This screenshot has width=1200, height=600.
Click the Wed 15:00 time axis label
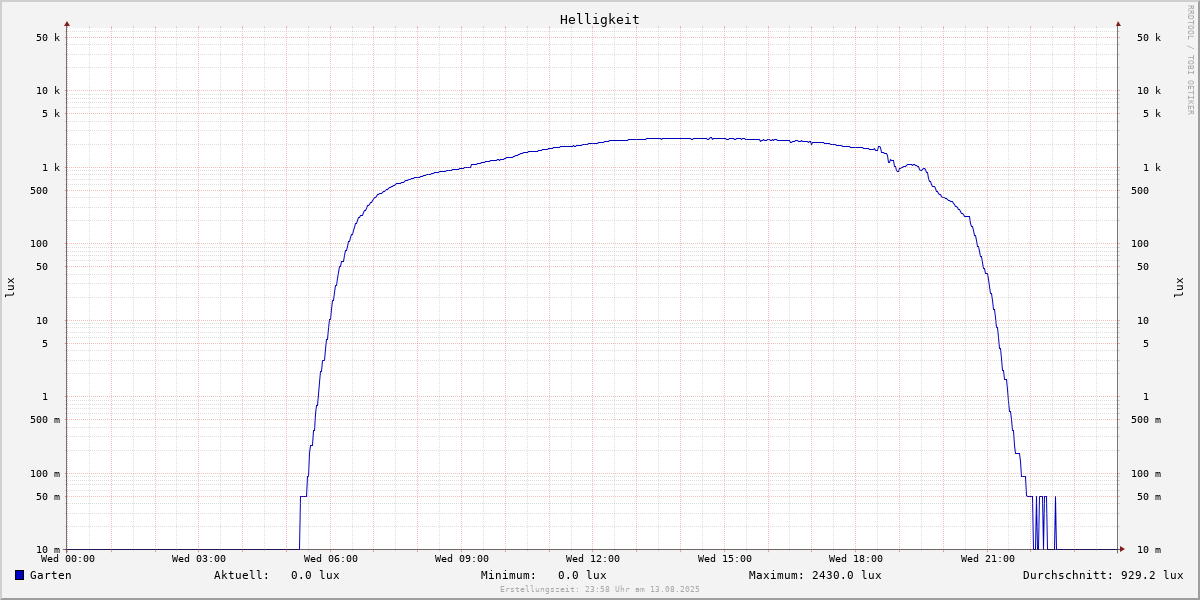tap(725, 559)
